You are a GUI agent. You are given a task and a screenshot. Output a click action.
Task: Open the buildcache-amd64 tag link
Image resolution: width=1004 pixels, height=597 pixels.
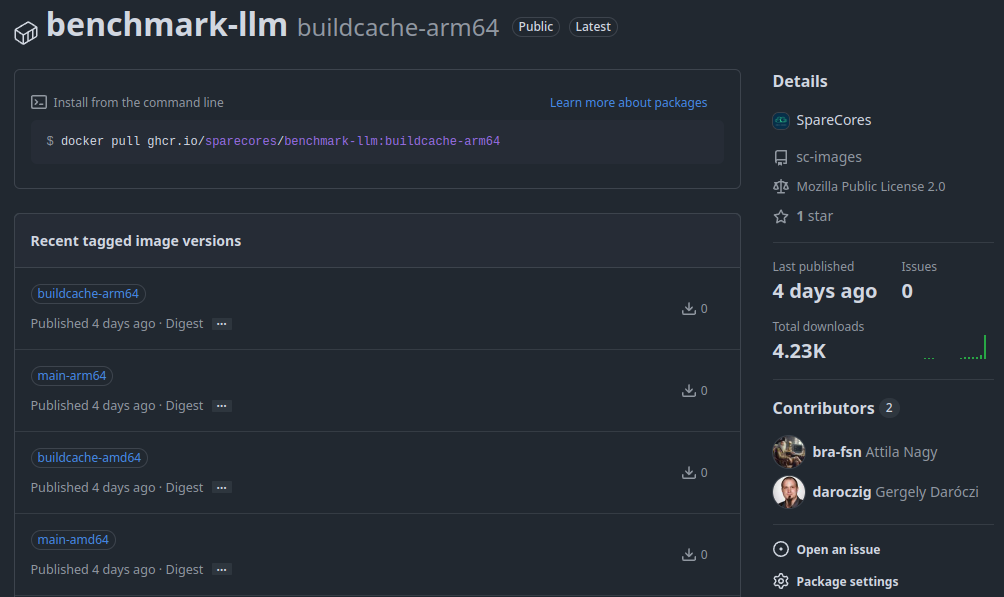click(x=90, y=458)
